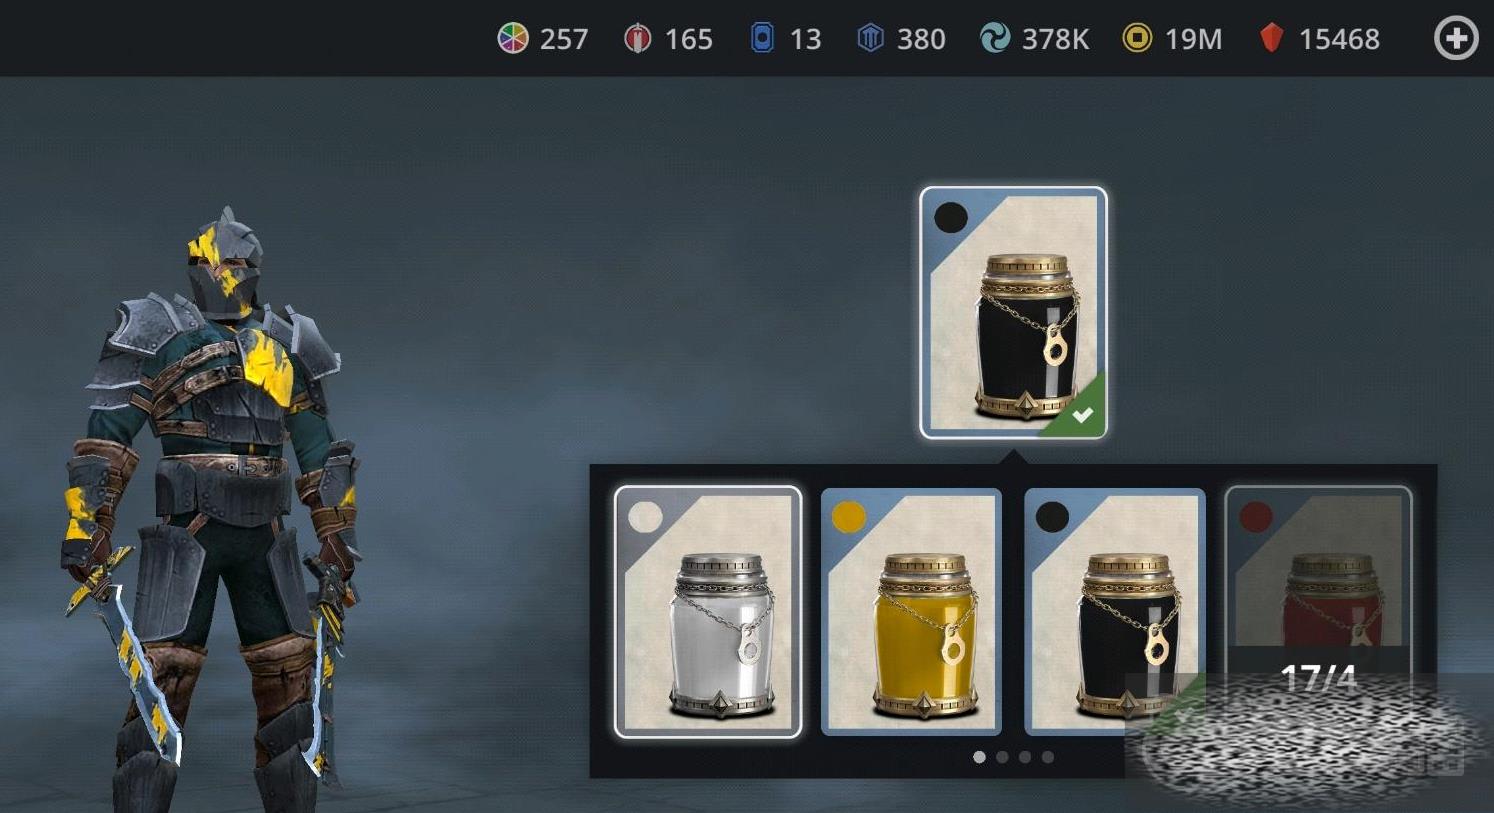Select the blue card currency icon
This screenshot has width=1494, height=813.
click(762, 39)
